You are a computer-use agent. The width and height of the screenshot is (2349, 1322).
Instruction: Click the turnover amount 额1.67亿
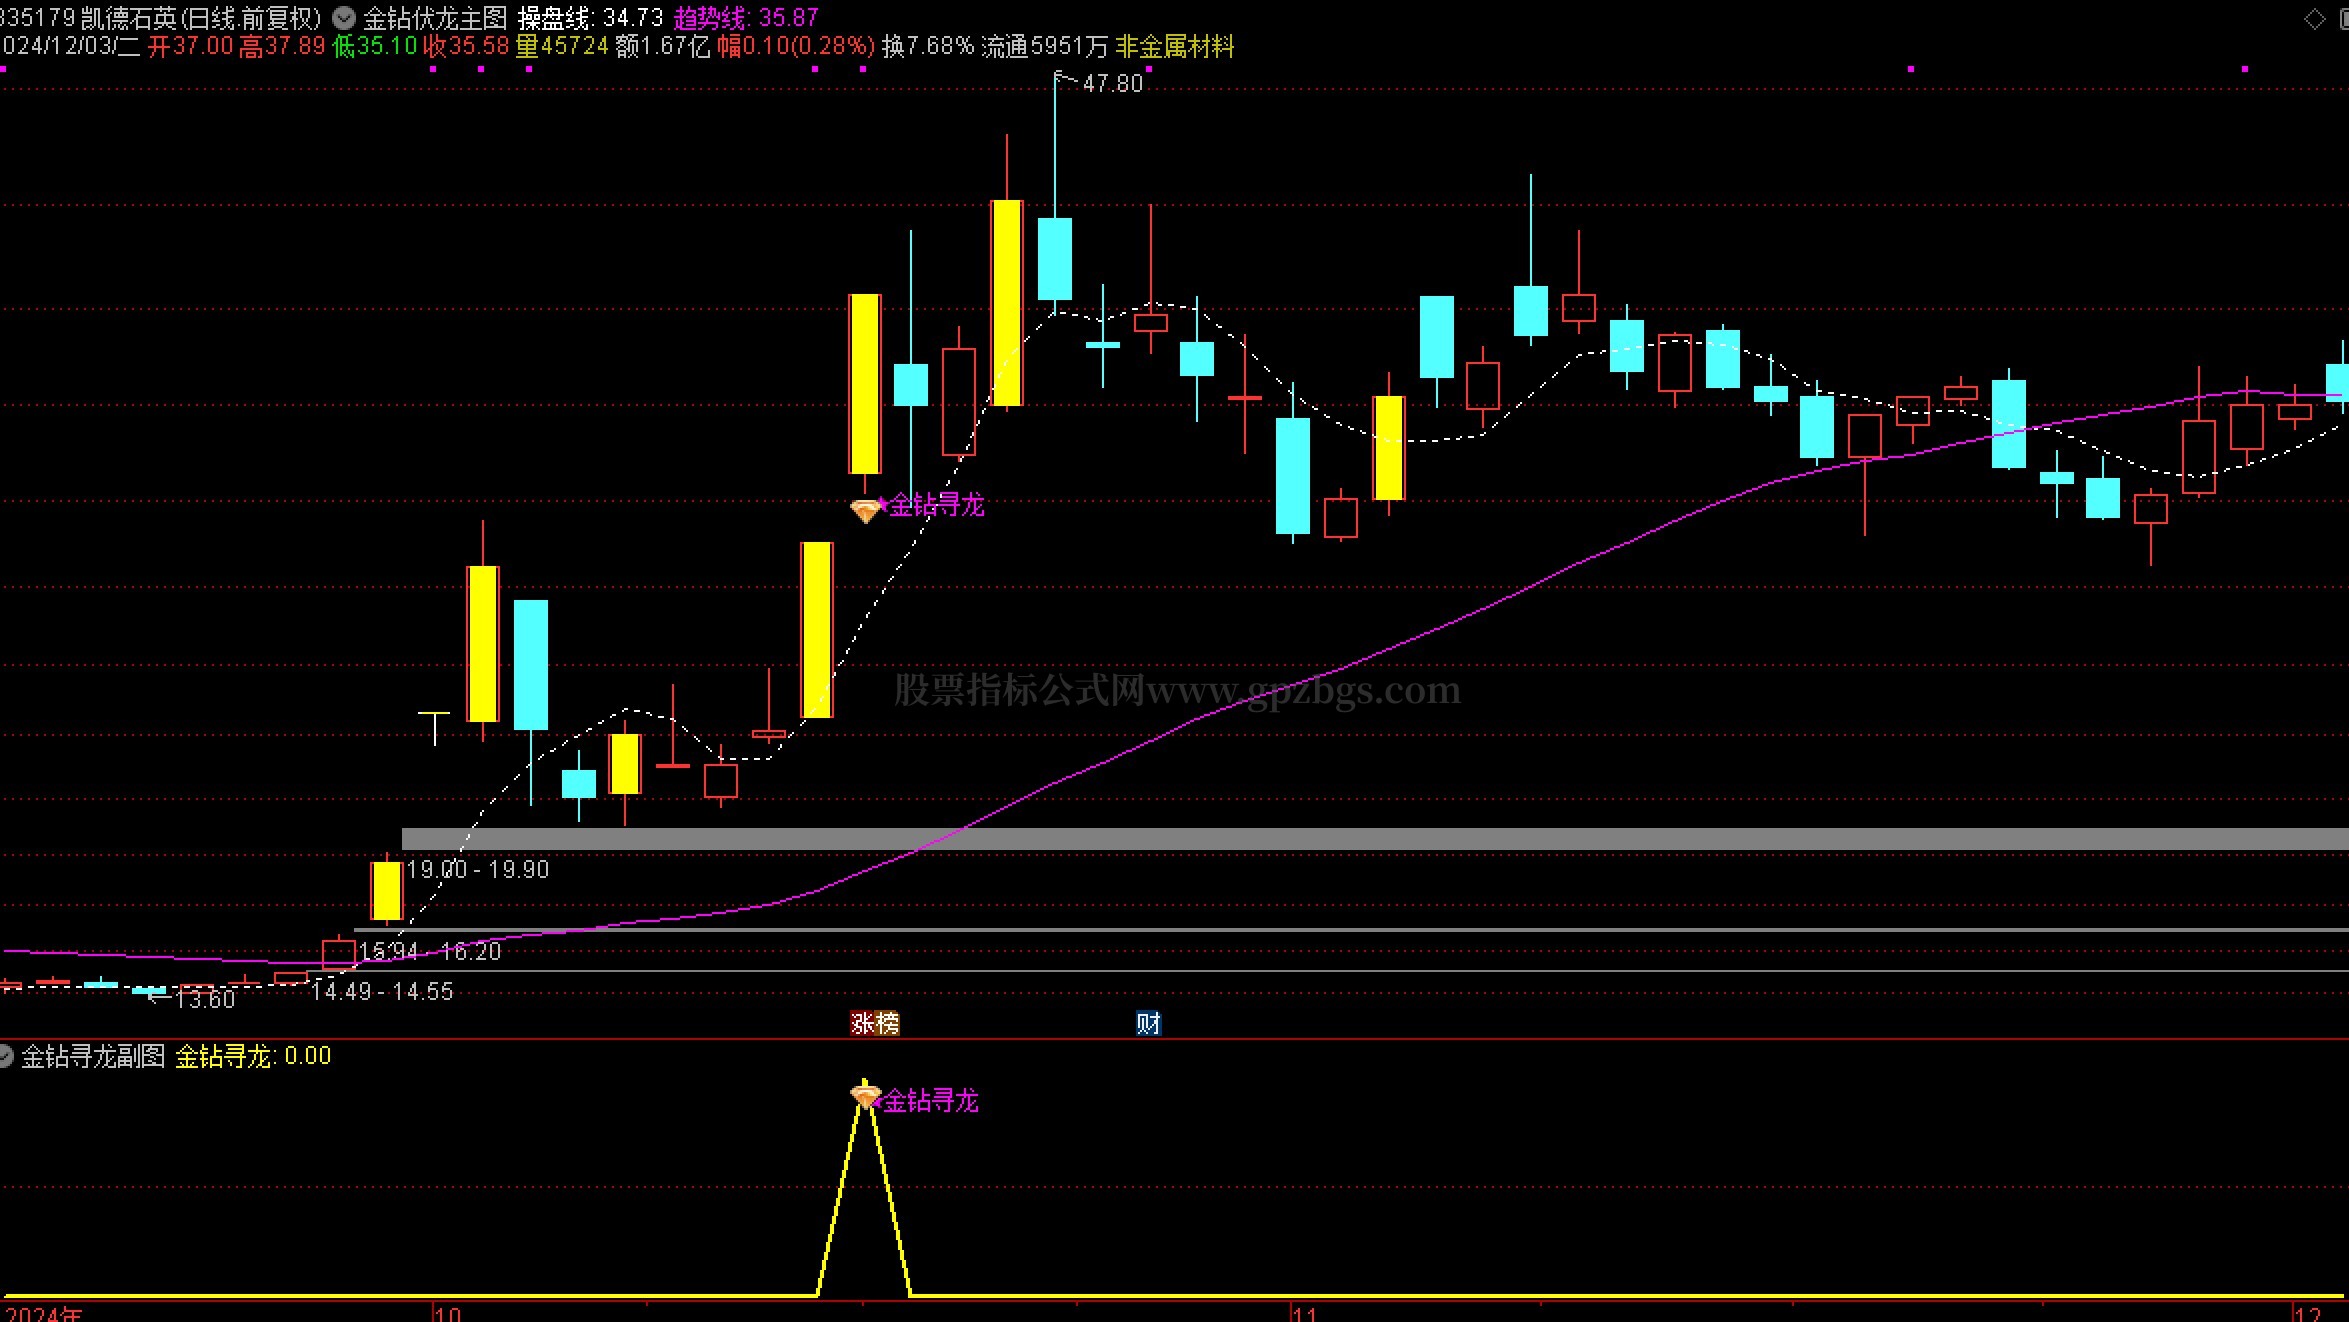[x=663, y=46]
